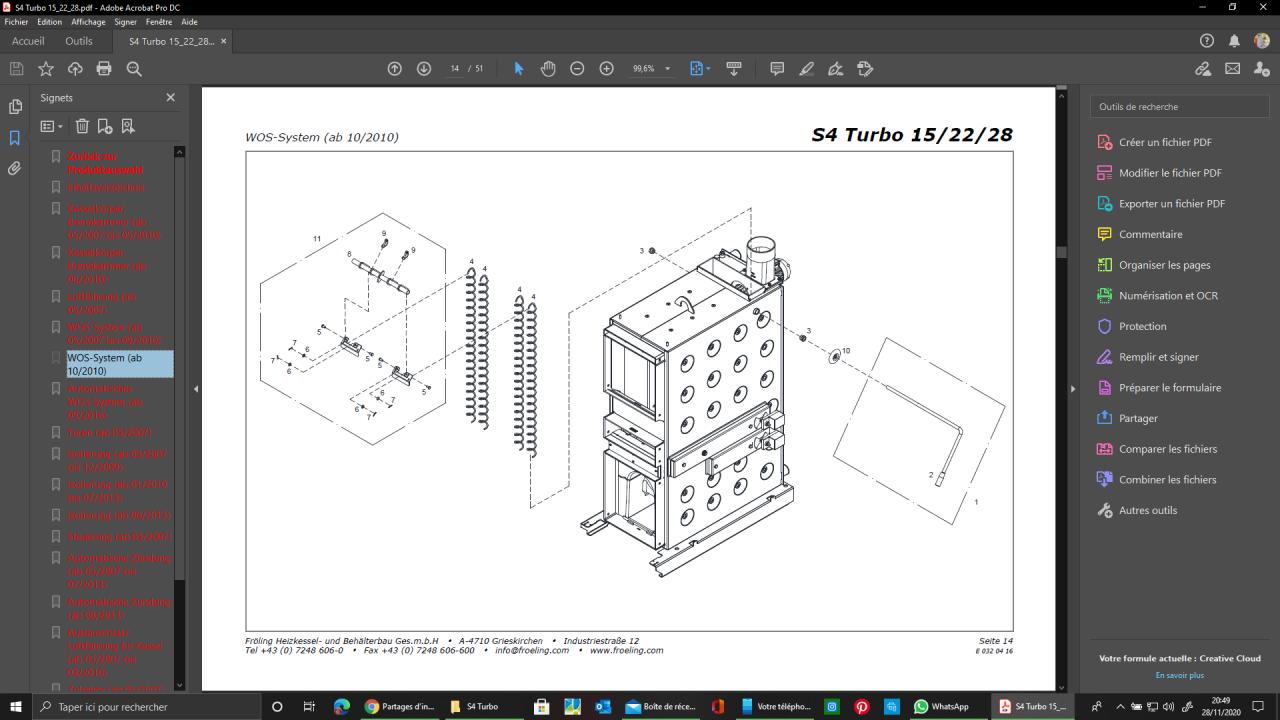Go to the next page
Image resolution: width=1280 pixels, height=720 pixels.
424,69
